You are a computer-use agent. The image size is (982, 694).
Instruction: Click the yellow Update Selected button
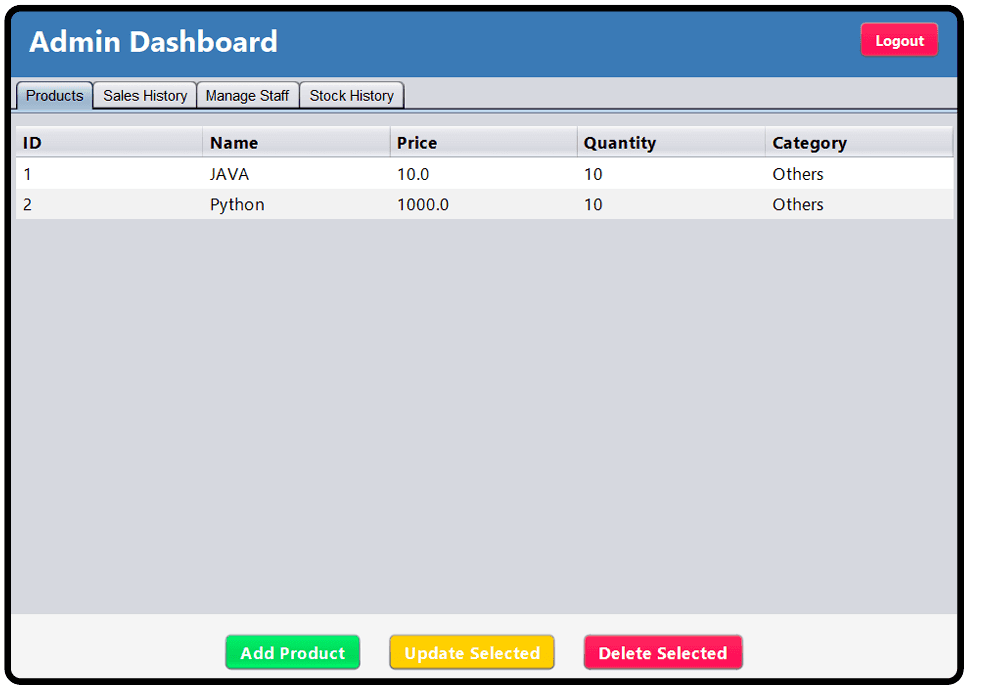471,653
